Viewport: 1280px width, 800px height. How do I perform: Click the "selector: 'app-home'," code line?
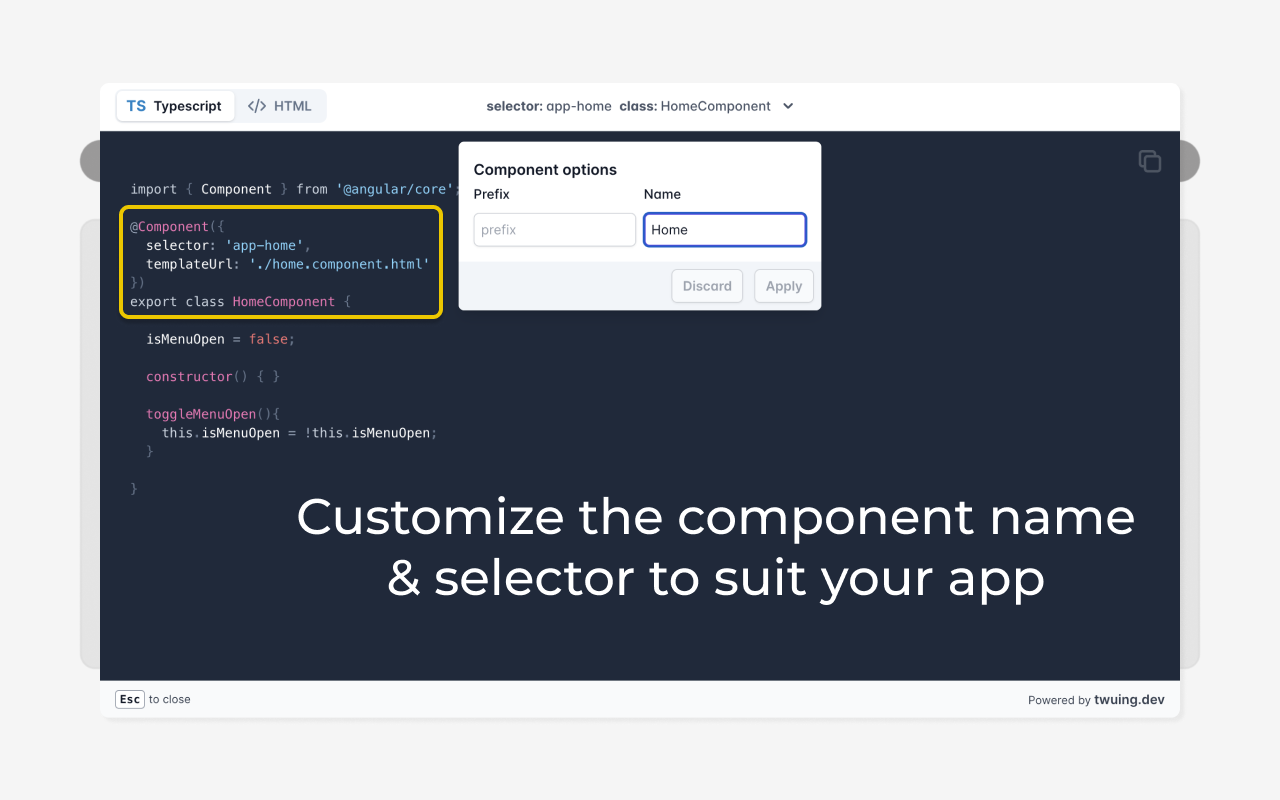(x=229, y=245)
